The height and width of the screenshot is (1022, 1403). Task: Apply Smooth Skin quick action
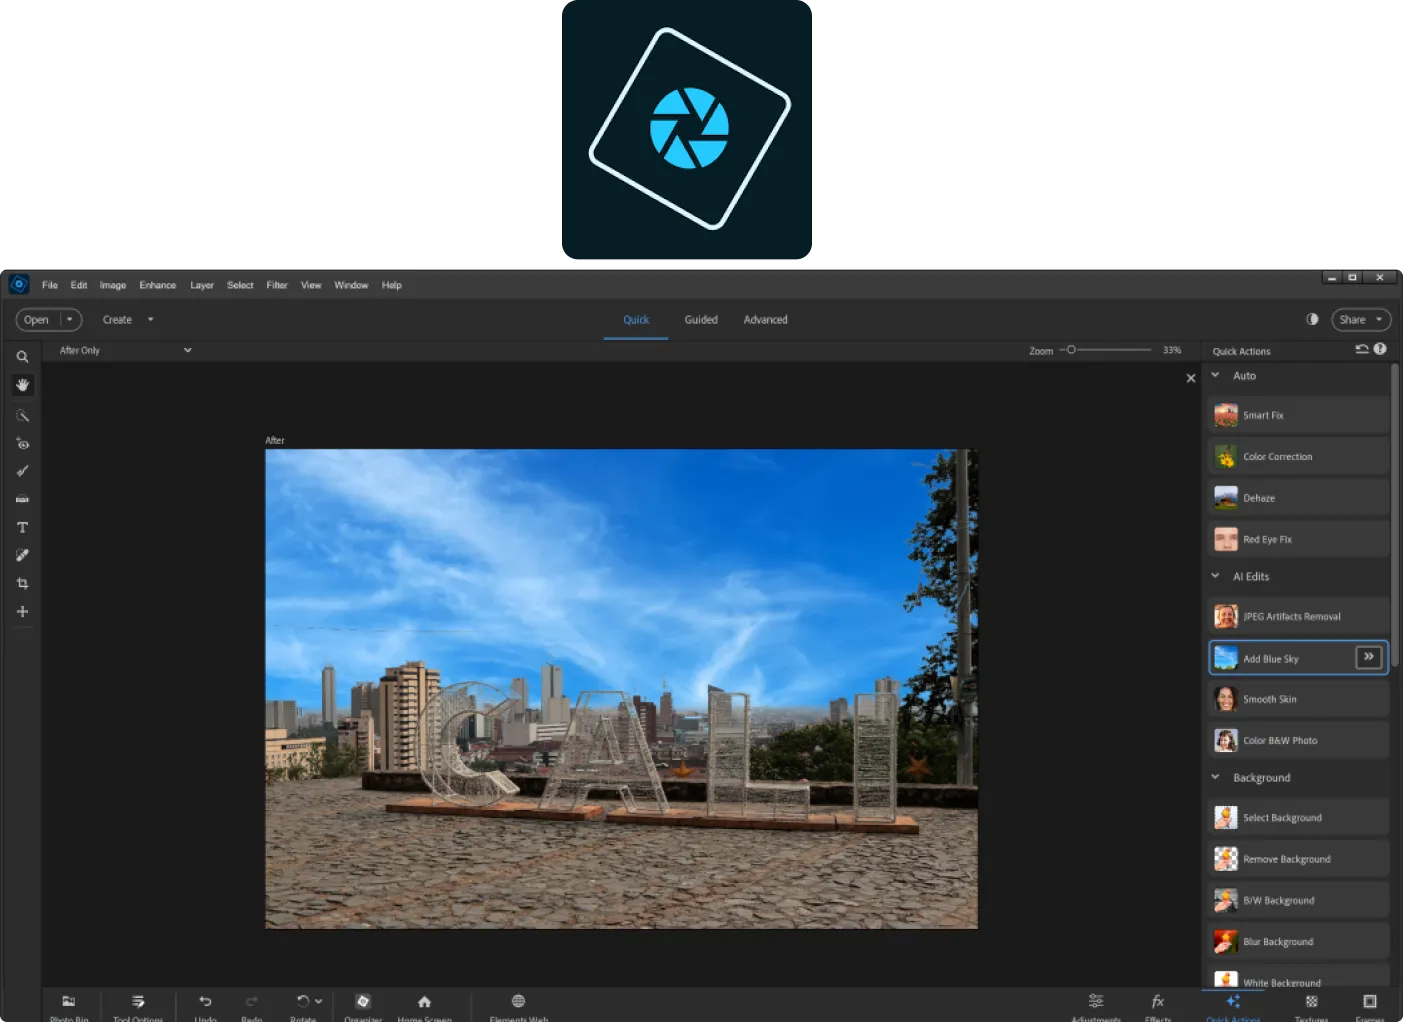pyautogui.click(x=1298, y=699)
